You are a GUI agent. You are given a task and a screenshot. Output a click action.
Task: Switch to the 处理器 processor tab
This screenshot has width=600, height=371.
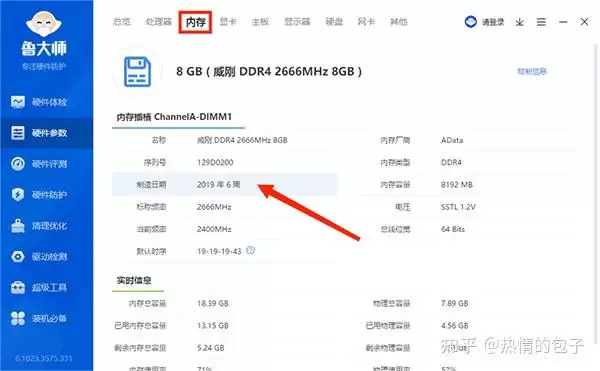[x=158, y=22]
